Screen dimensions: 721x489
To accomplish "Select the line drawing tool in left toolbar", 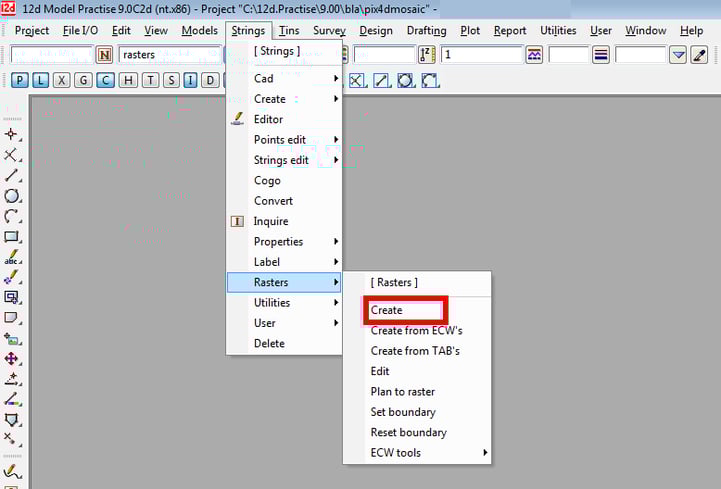I will click(x=12, y=176).
